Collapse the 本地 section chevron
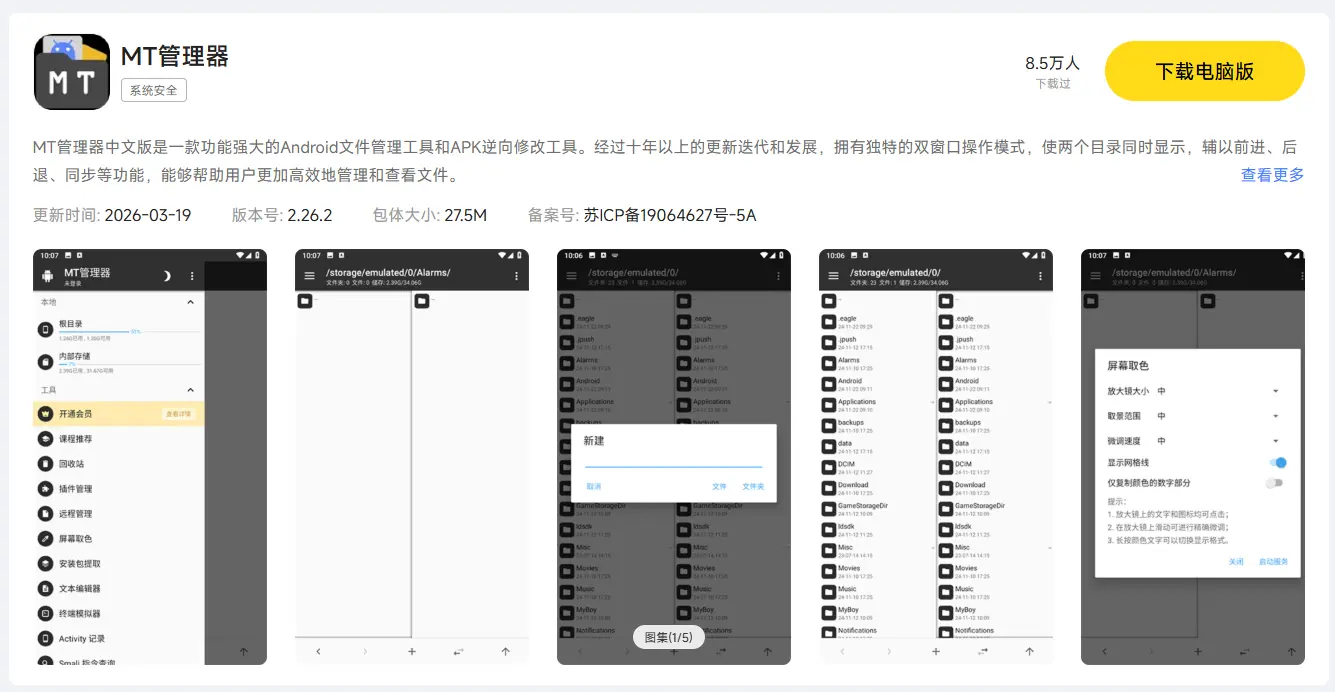This screenshot has height=692, width=1335. [x=191, y=302]
